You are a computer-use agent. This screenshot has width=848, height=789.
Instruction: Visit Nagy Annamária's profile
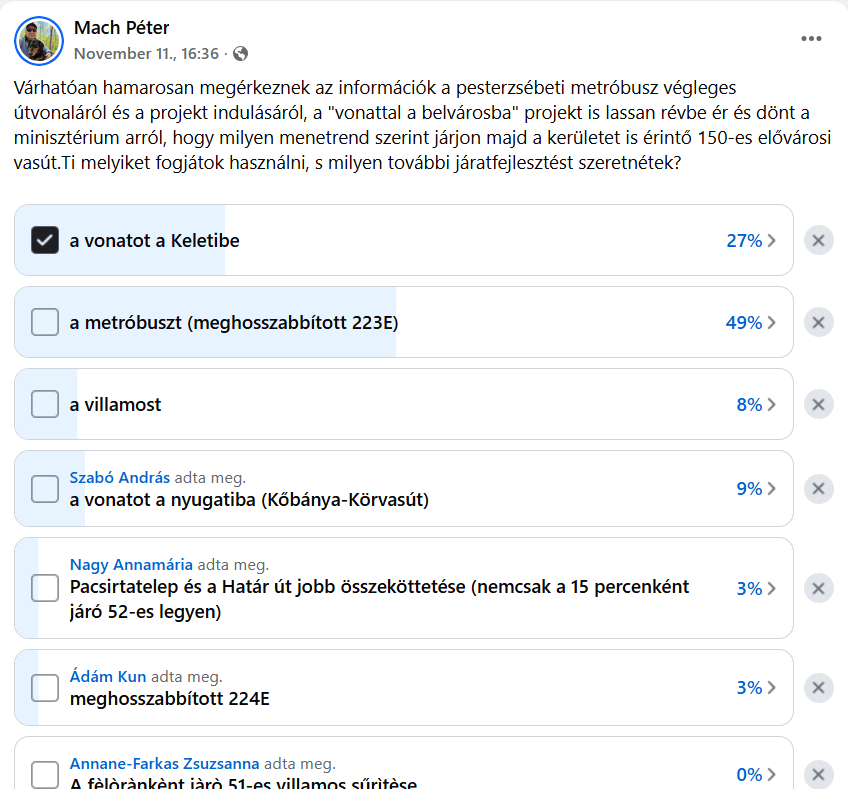(x=131, y=564)
